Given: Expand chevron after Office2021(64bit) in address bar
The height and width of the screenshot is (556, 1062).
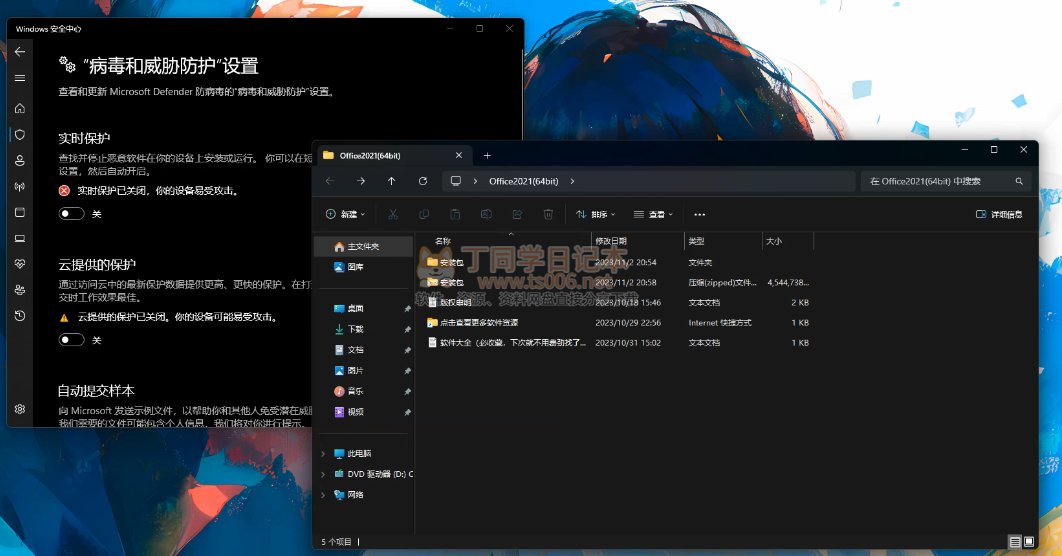Looking at the screenshot, I should tap(572, 181).
